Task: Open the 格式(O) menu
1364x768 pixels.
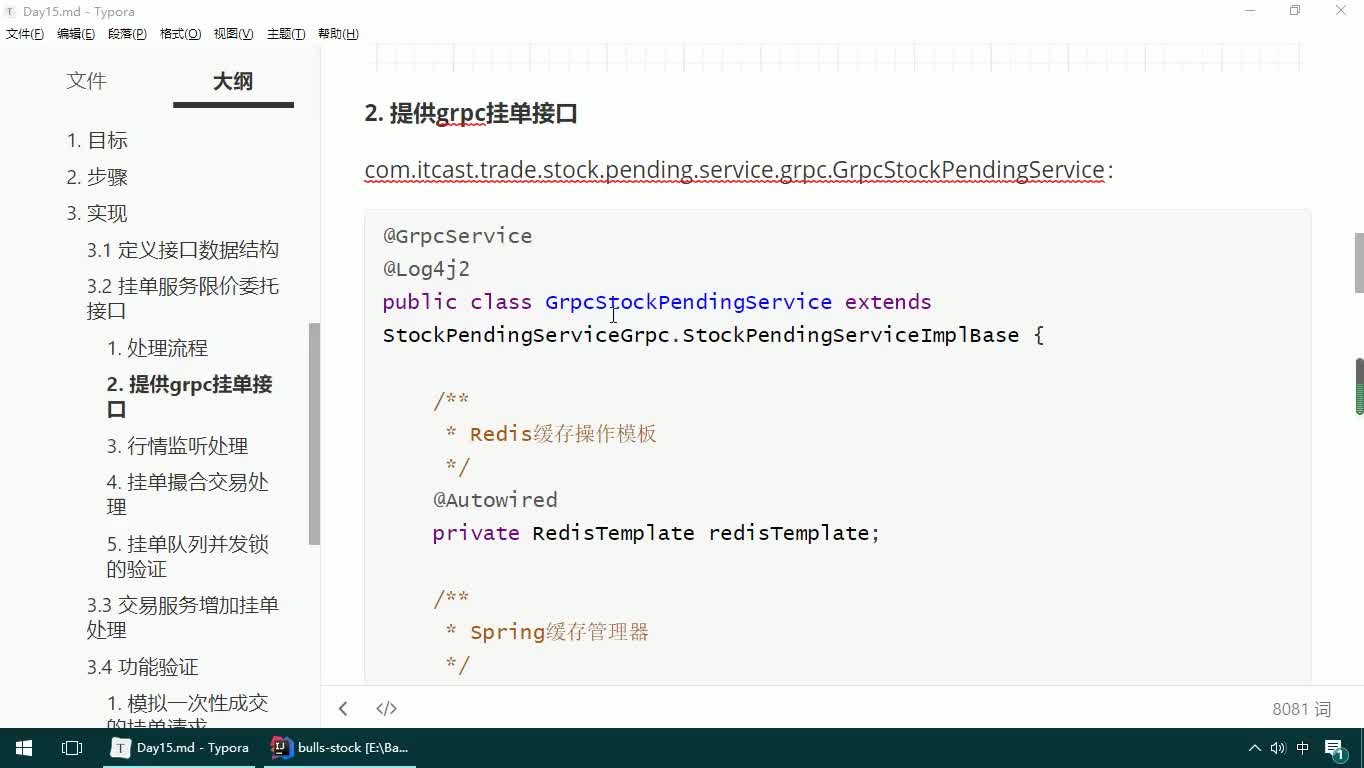Action: tap(180, 34)
